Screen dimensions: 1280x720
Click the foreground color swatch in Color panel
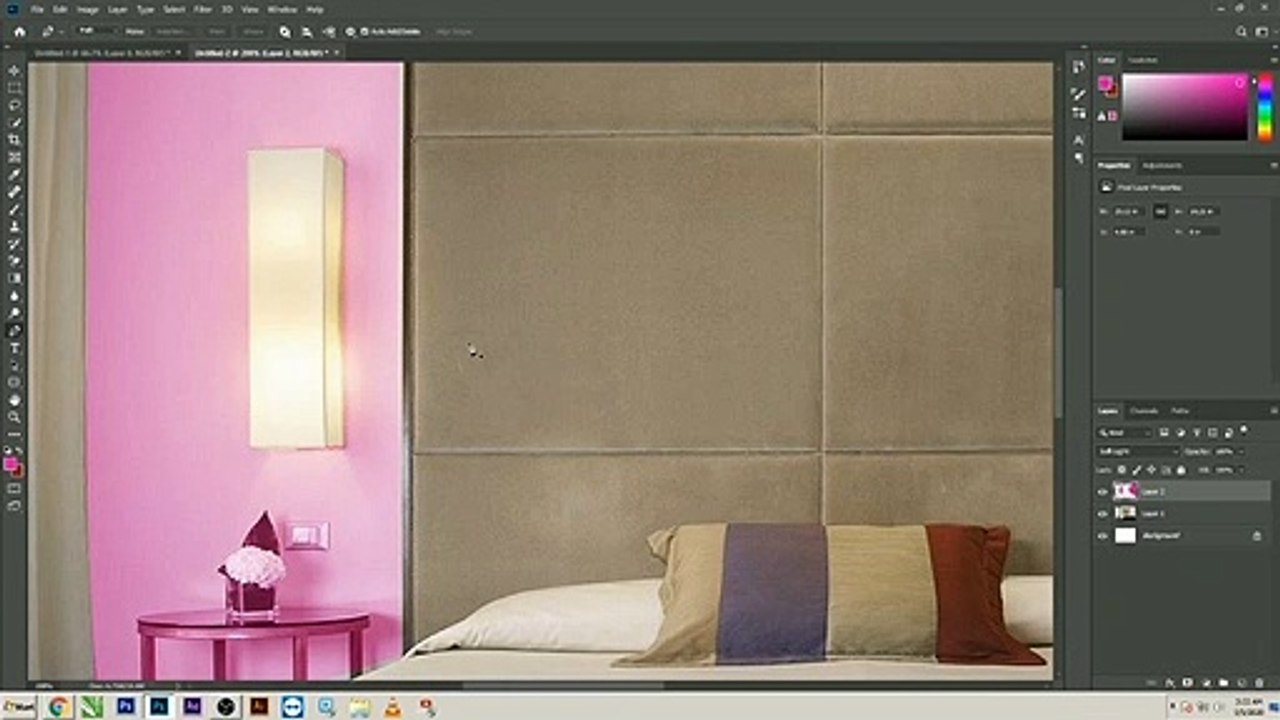point(1105,83)
